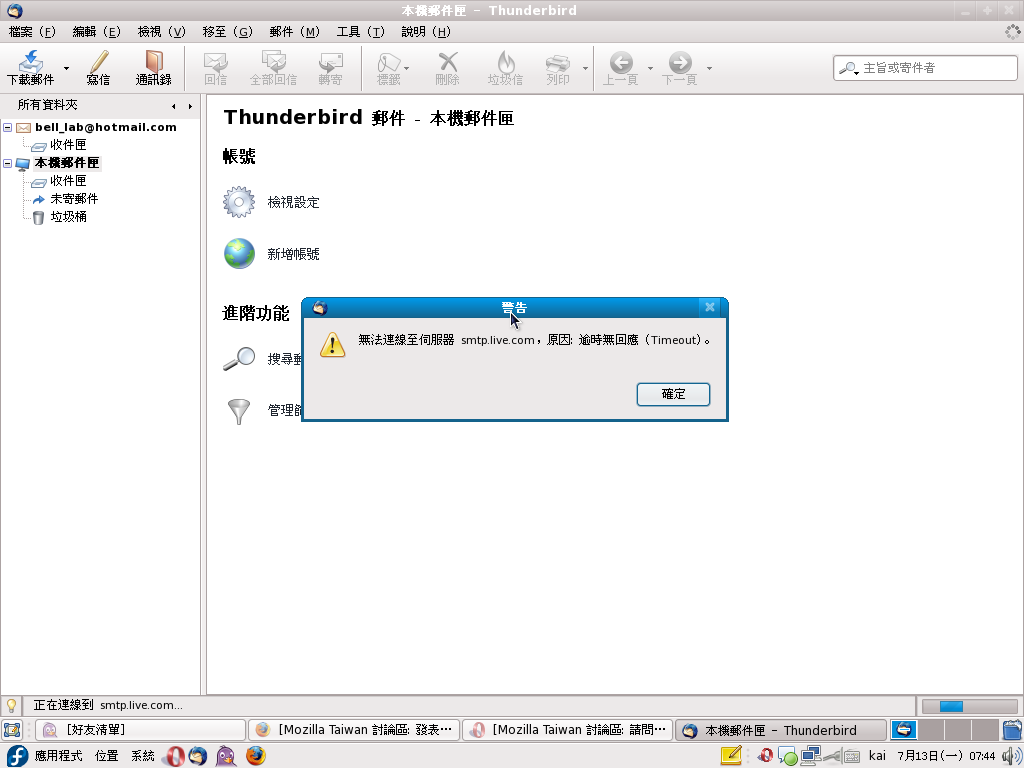Collapse the bell_lab@hotmail.com account tree
Image resolution: width=1024 pixels, height=768 pixels.
coord(7,127)
